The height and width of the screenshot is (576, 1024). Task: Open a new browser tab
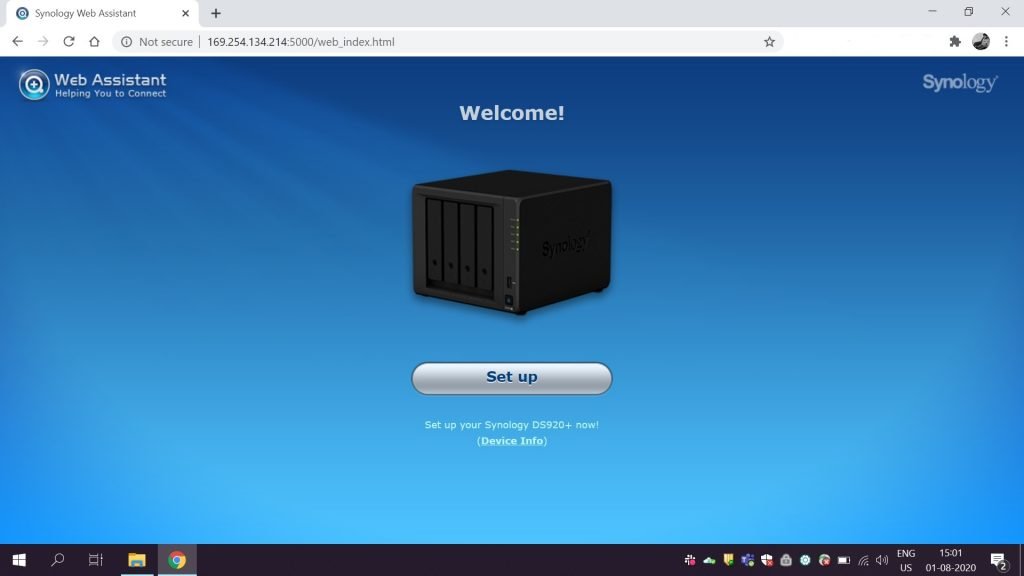(216, 13)
